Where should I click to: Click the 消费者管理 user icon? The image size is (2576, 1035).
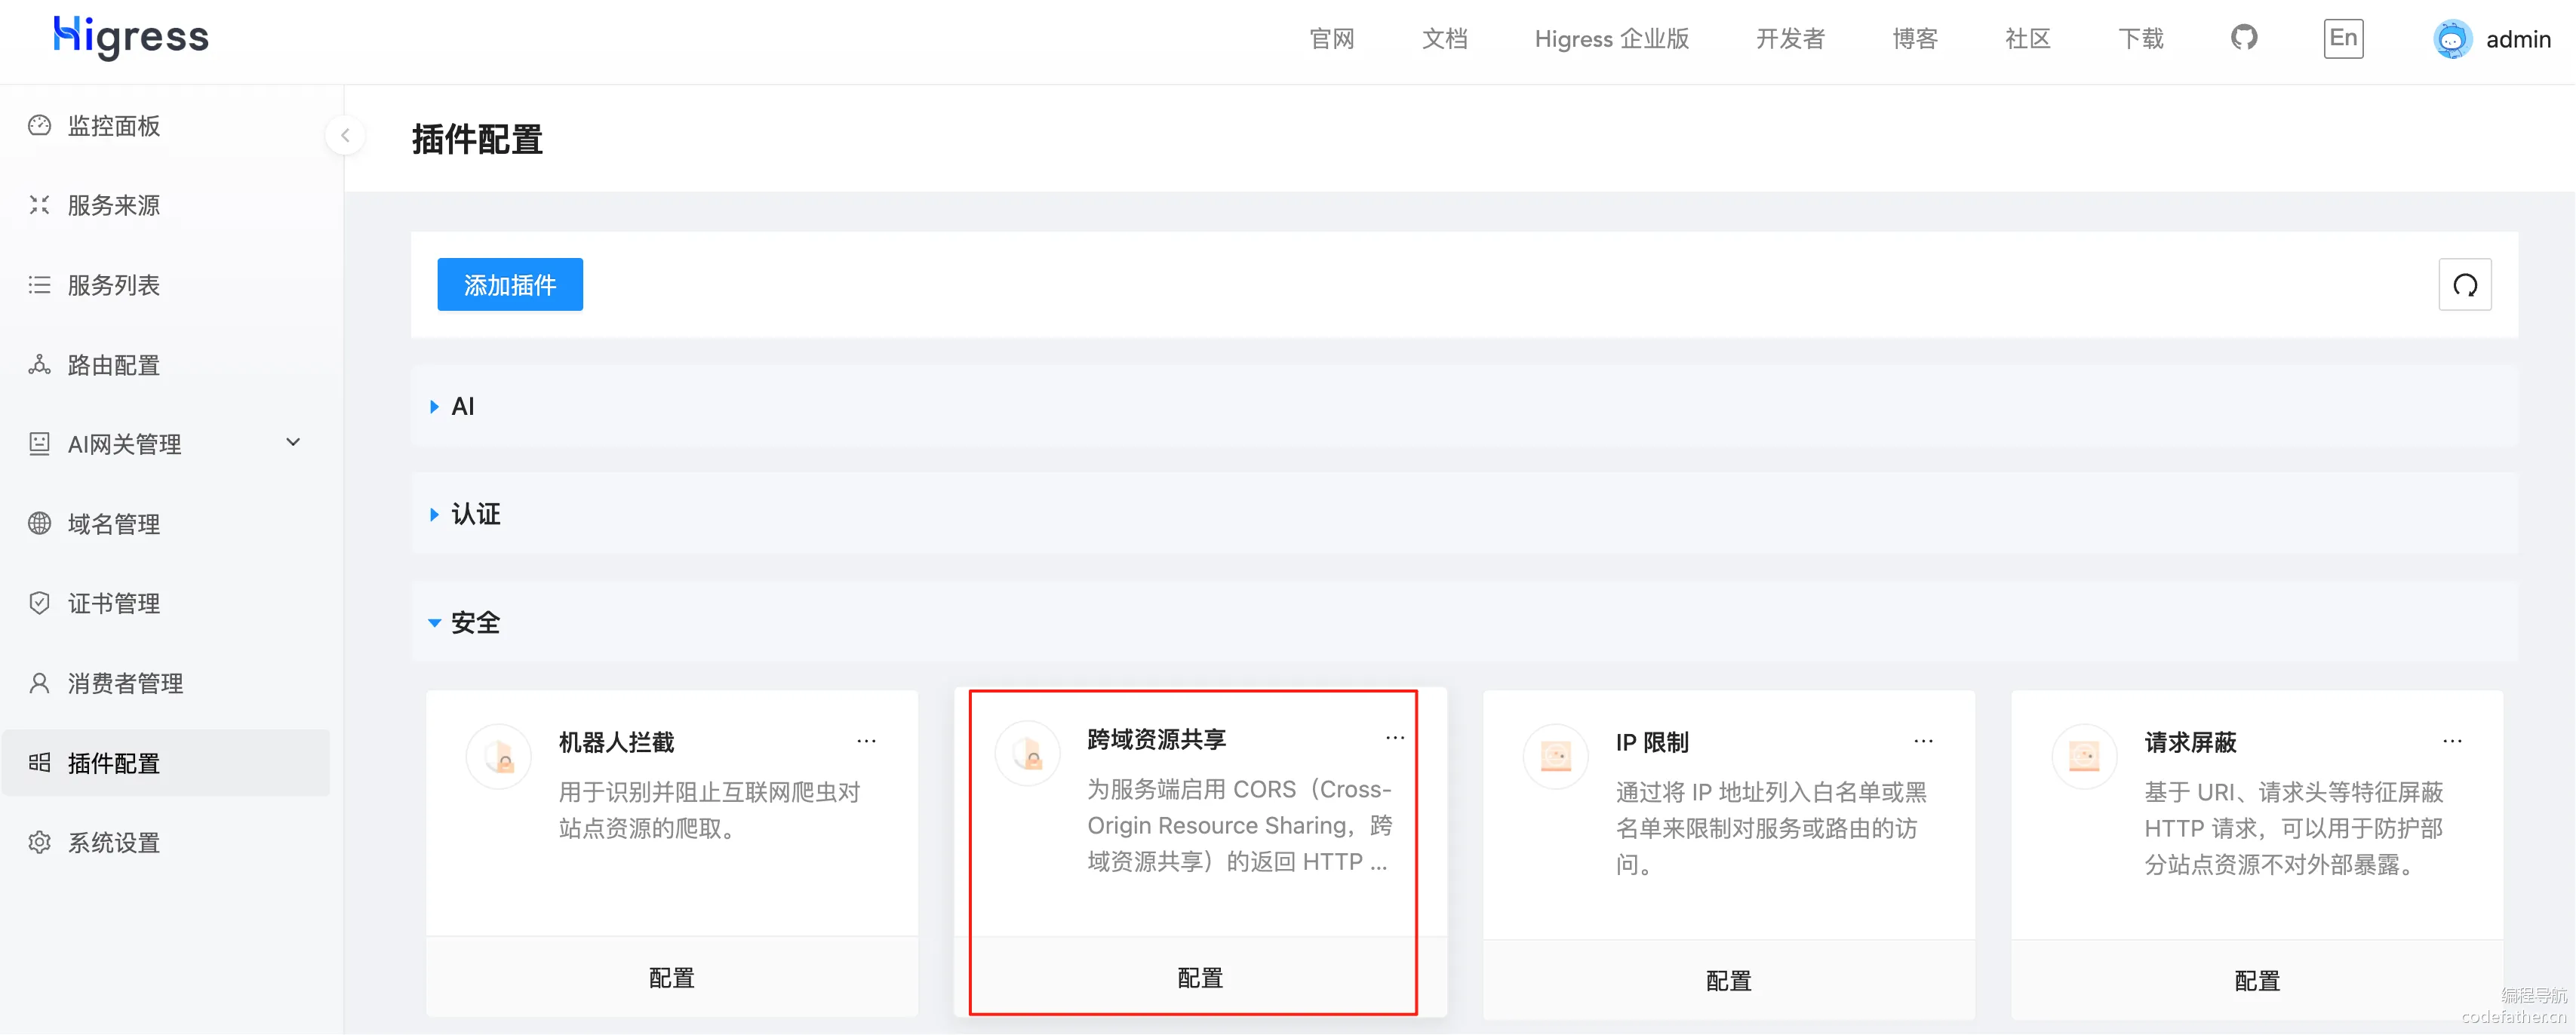click(x=39, y=683)
